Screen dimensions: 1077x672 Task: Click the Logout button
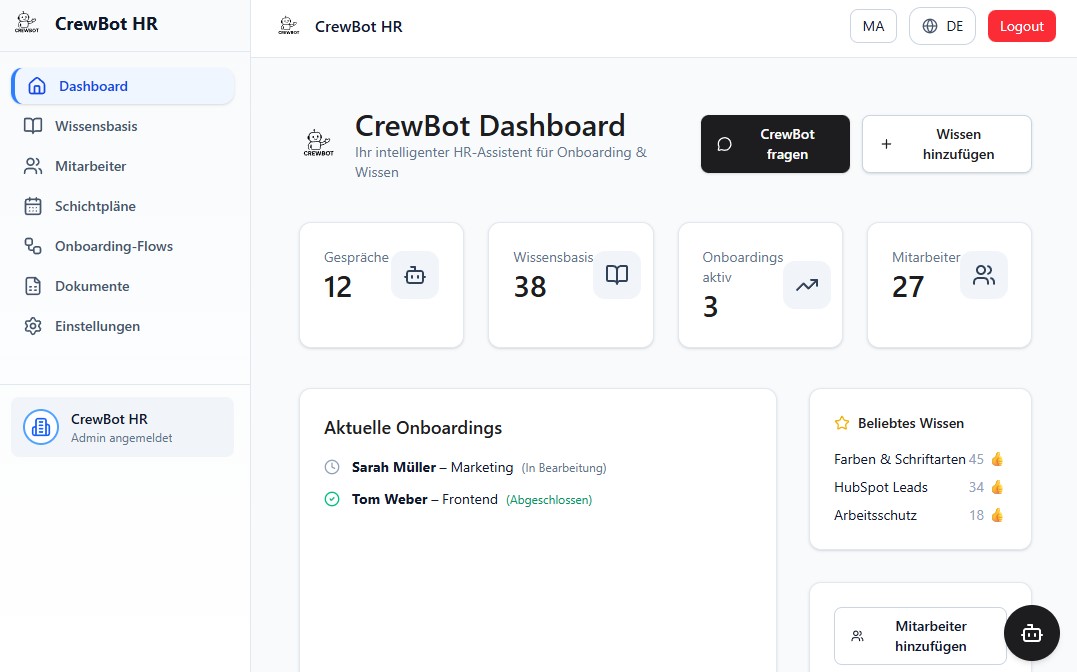[x=1021, y=26]
